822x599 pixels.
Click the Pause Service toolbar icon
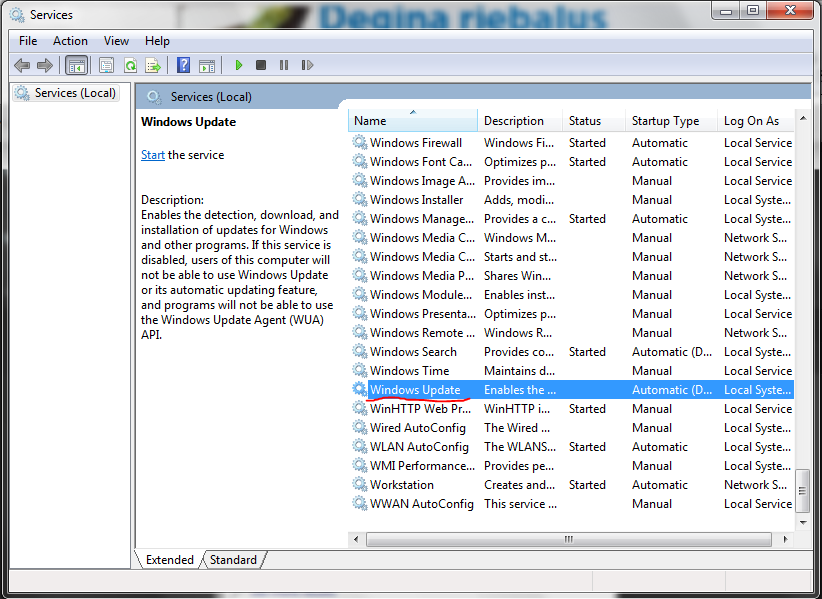coord(284,65)
